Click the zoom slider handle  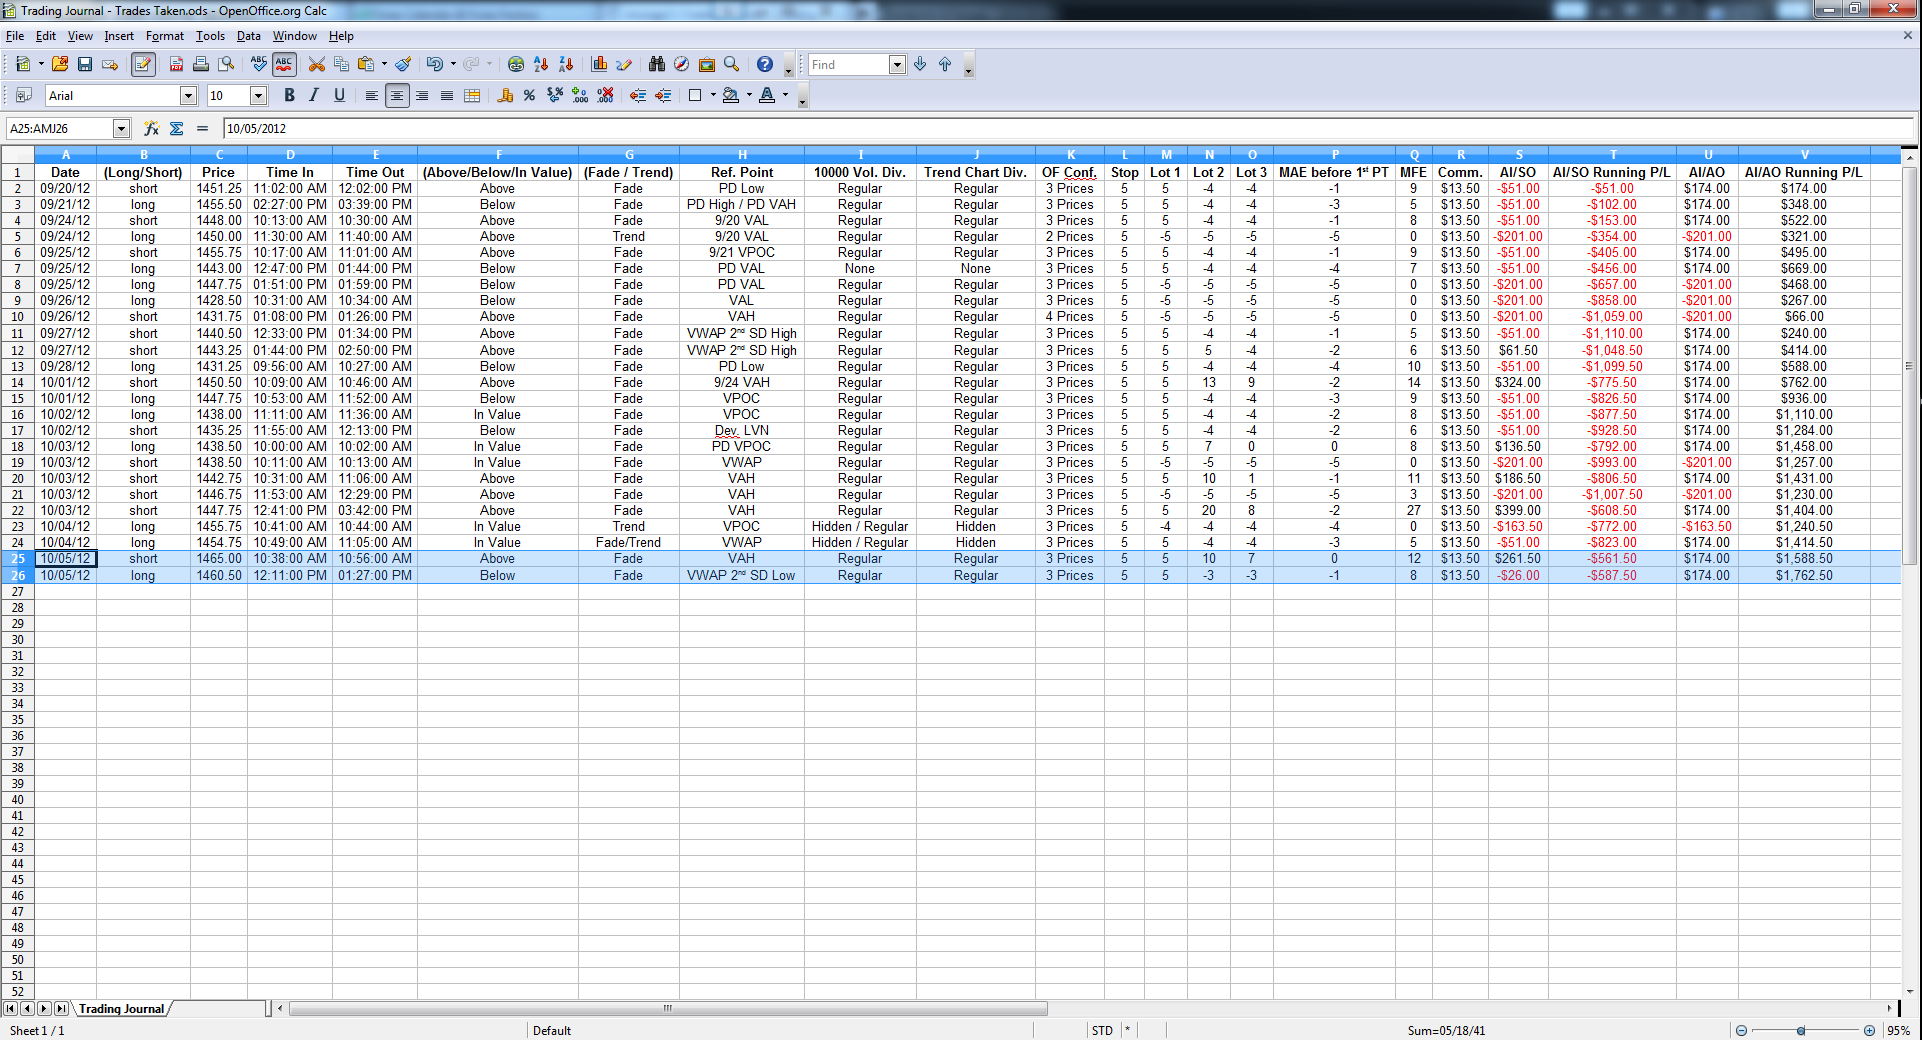pos(1801,1030)
